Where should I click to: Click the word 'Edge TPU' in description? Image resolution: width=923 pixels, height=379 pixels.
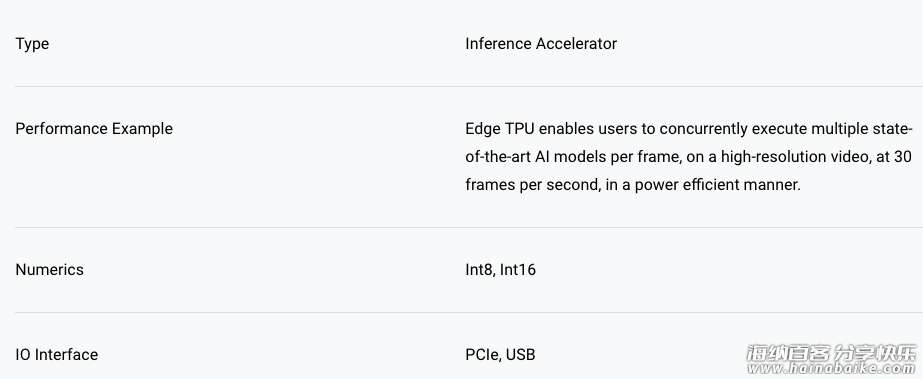(500, 129)
